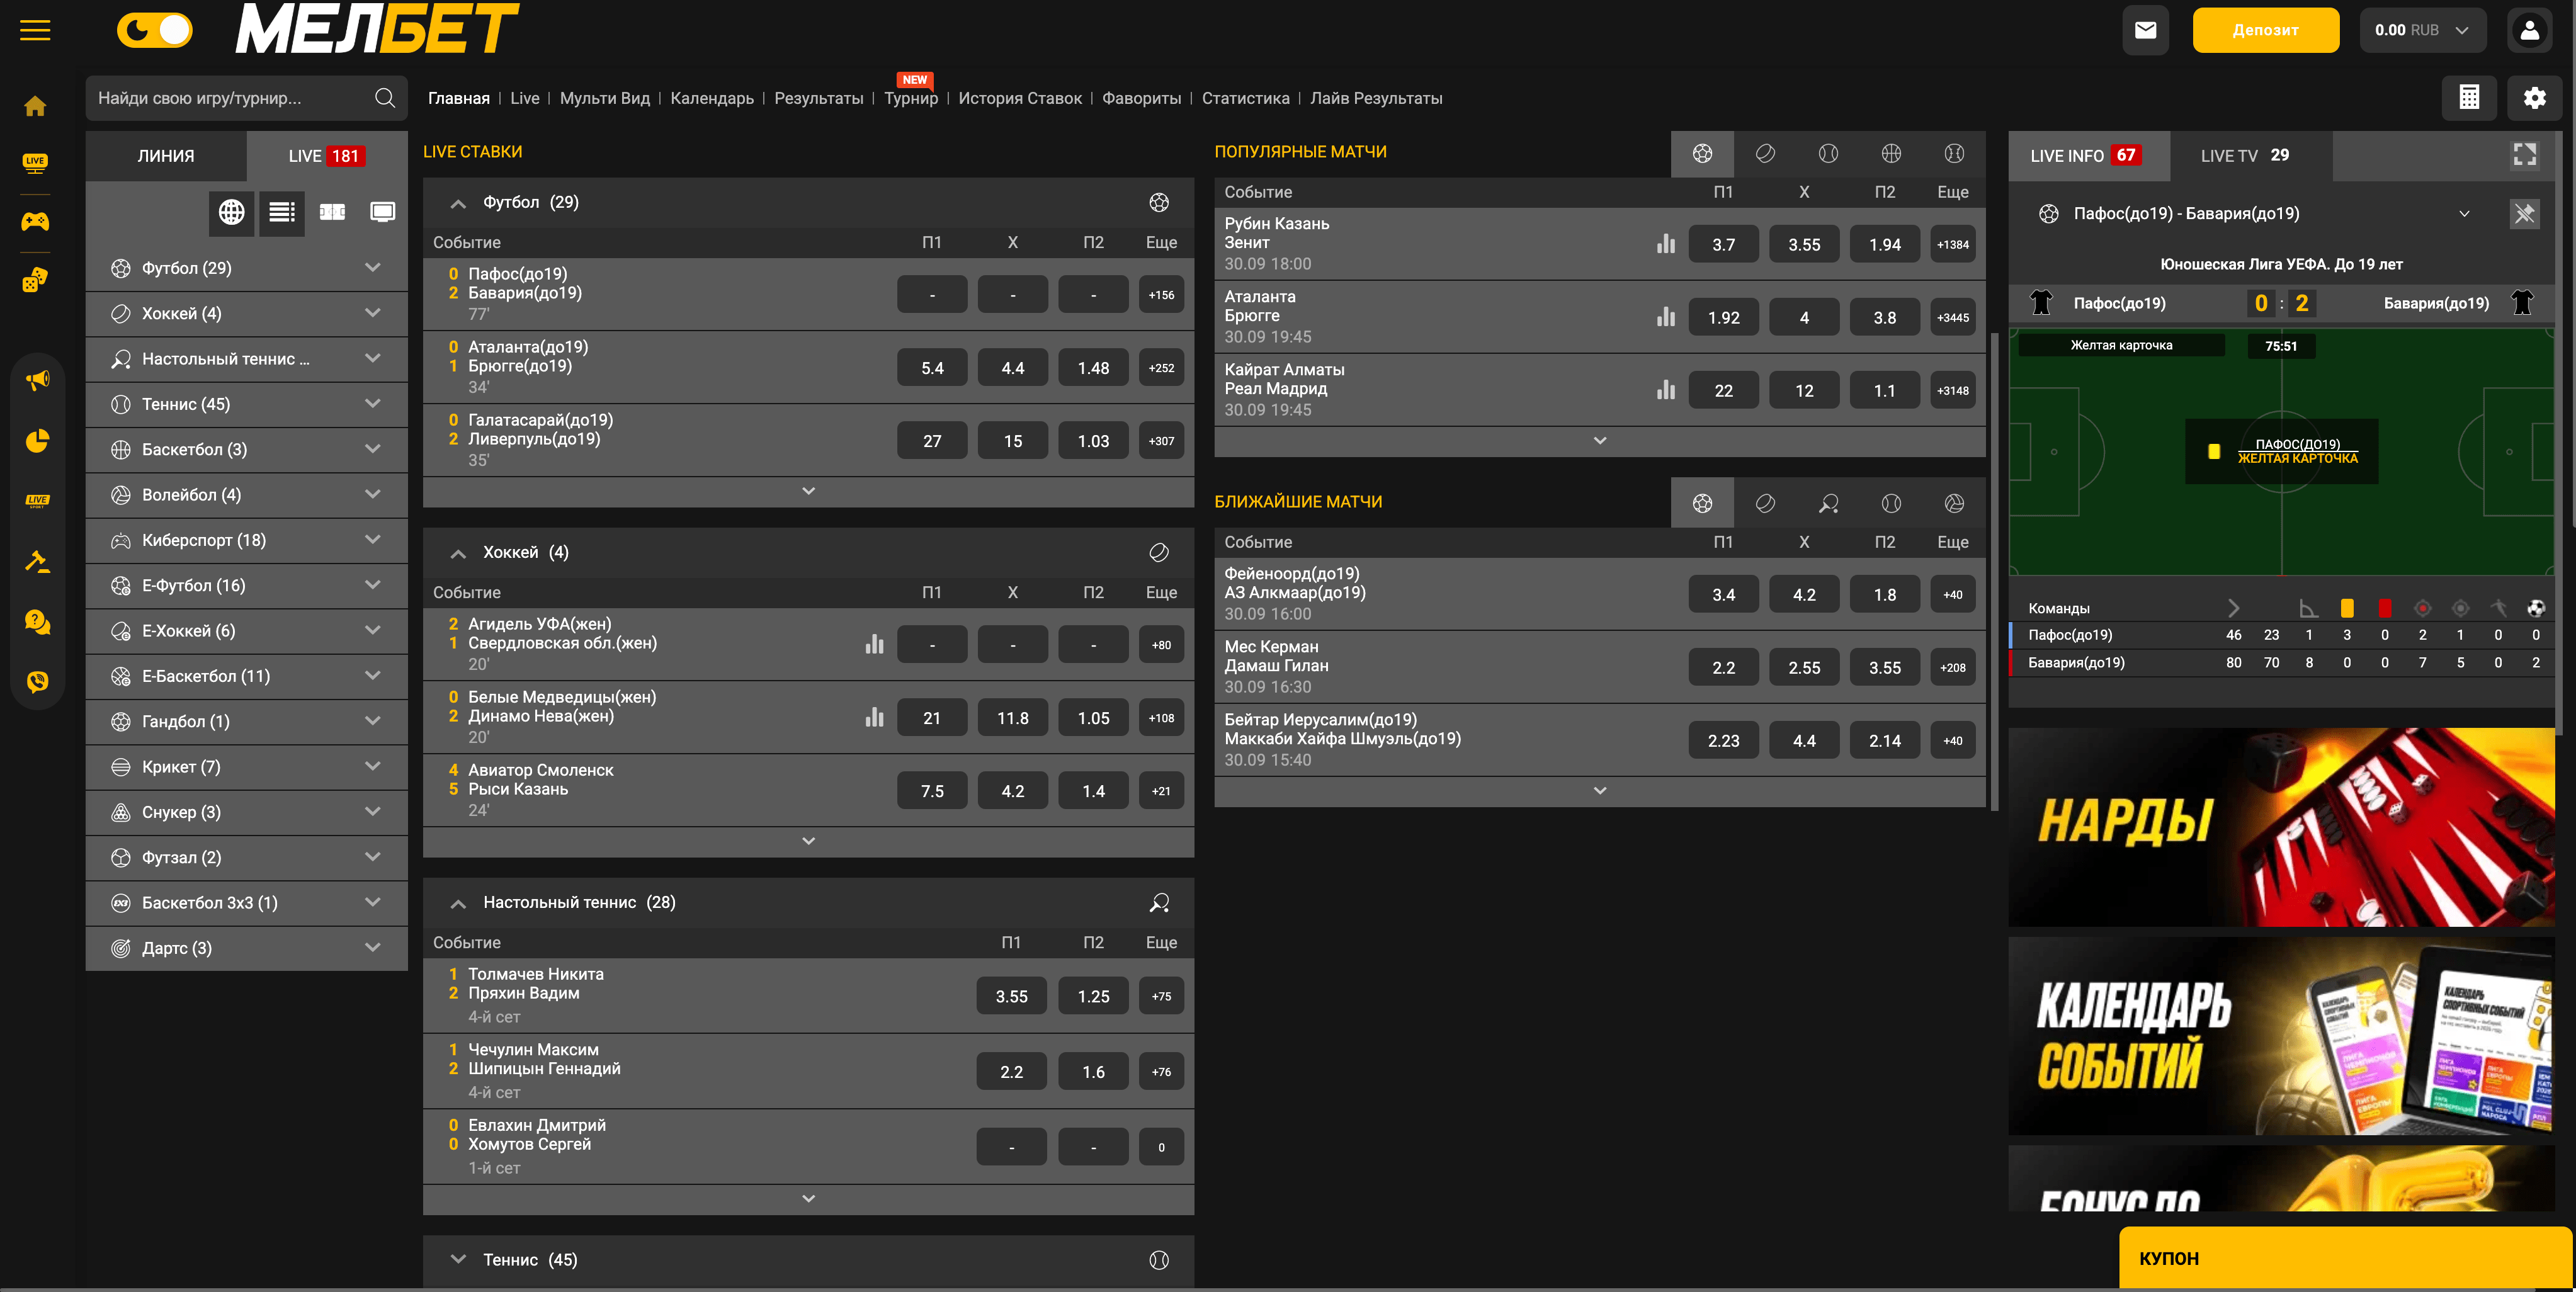Toggle the dark/light theme switch
2576x1292 pixels.
pos(155,30)
